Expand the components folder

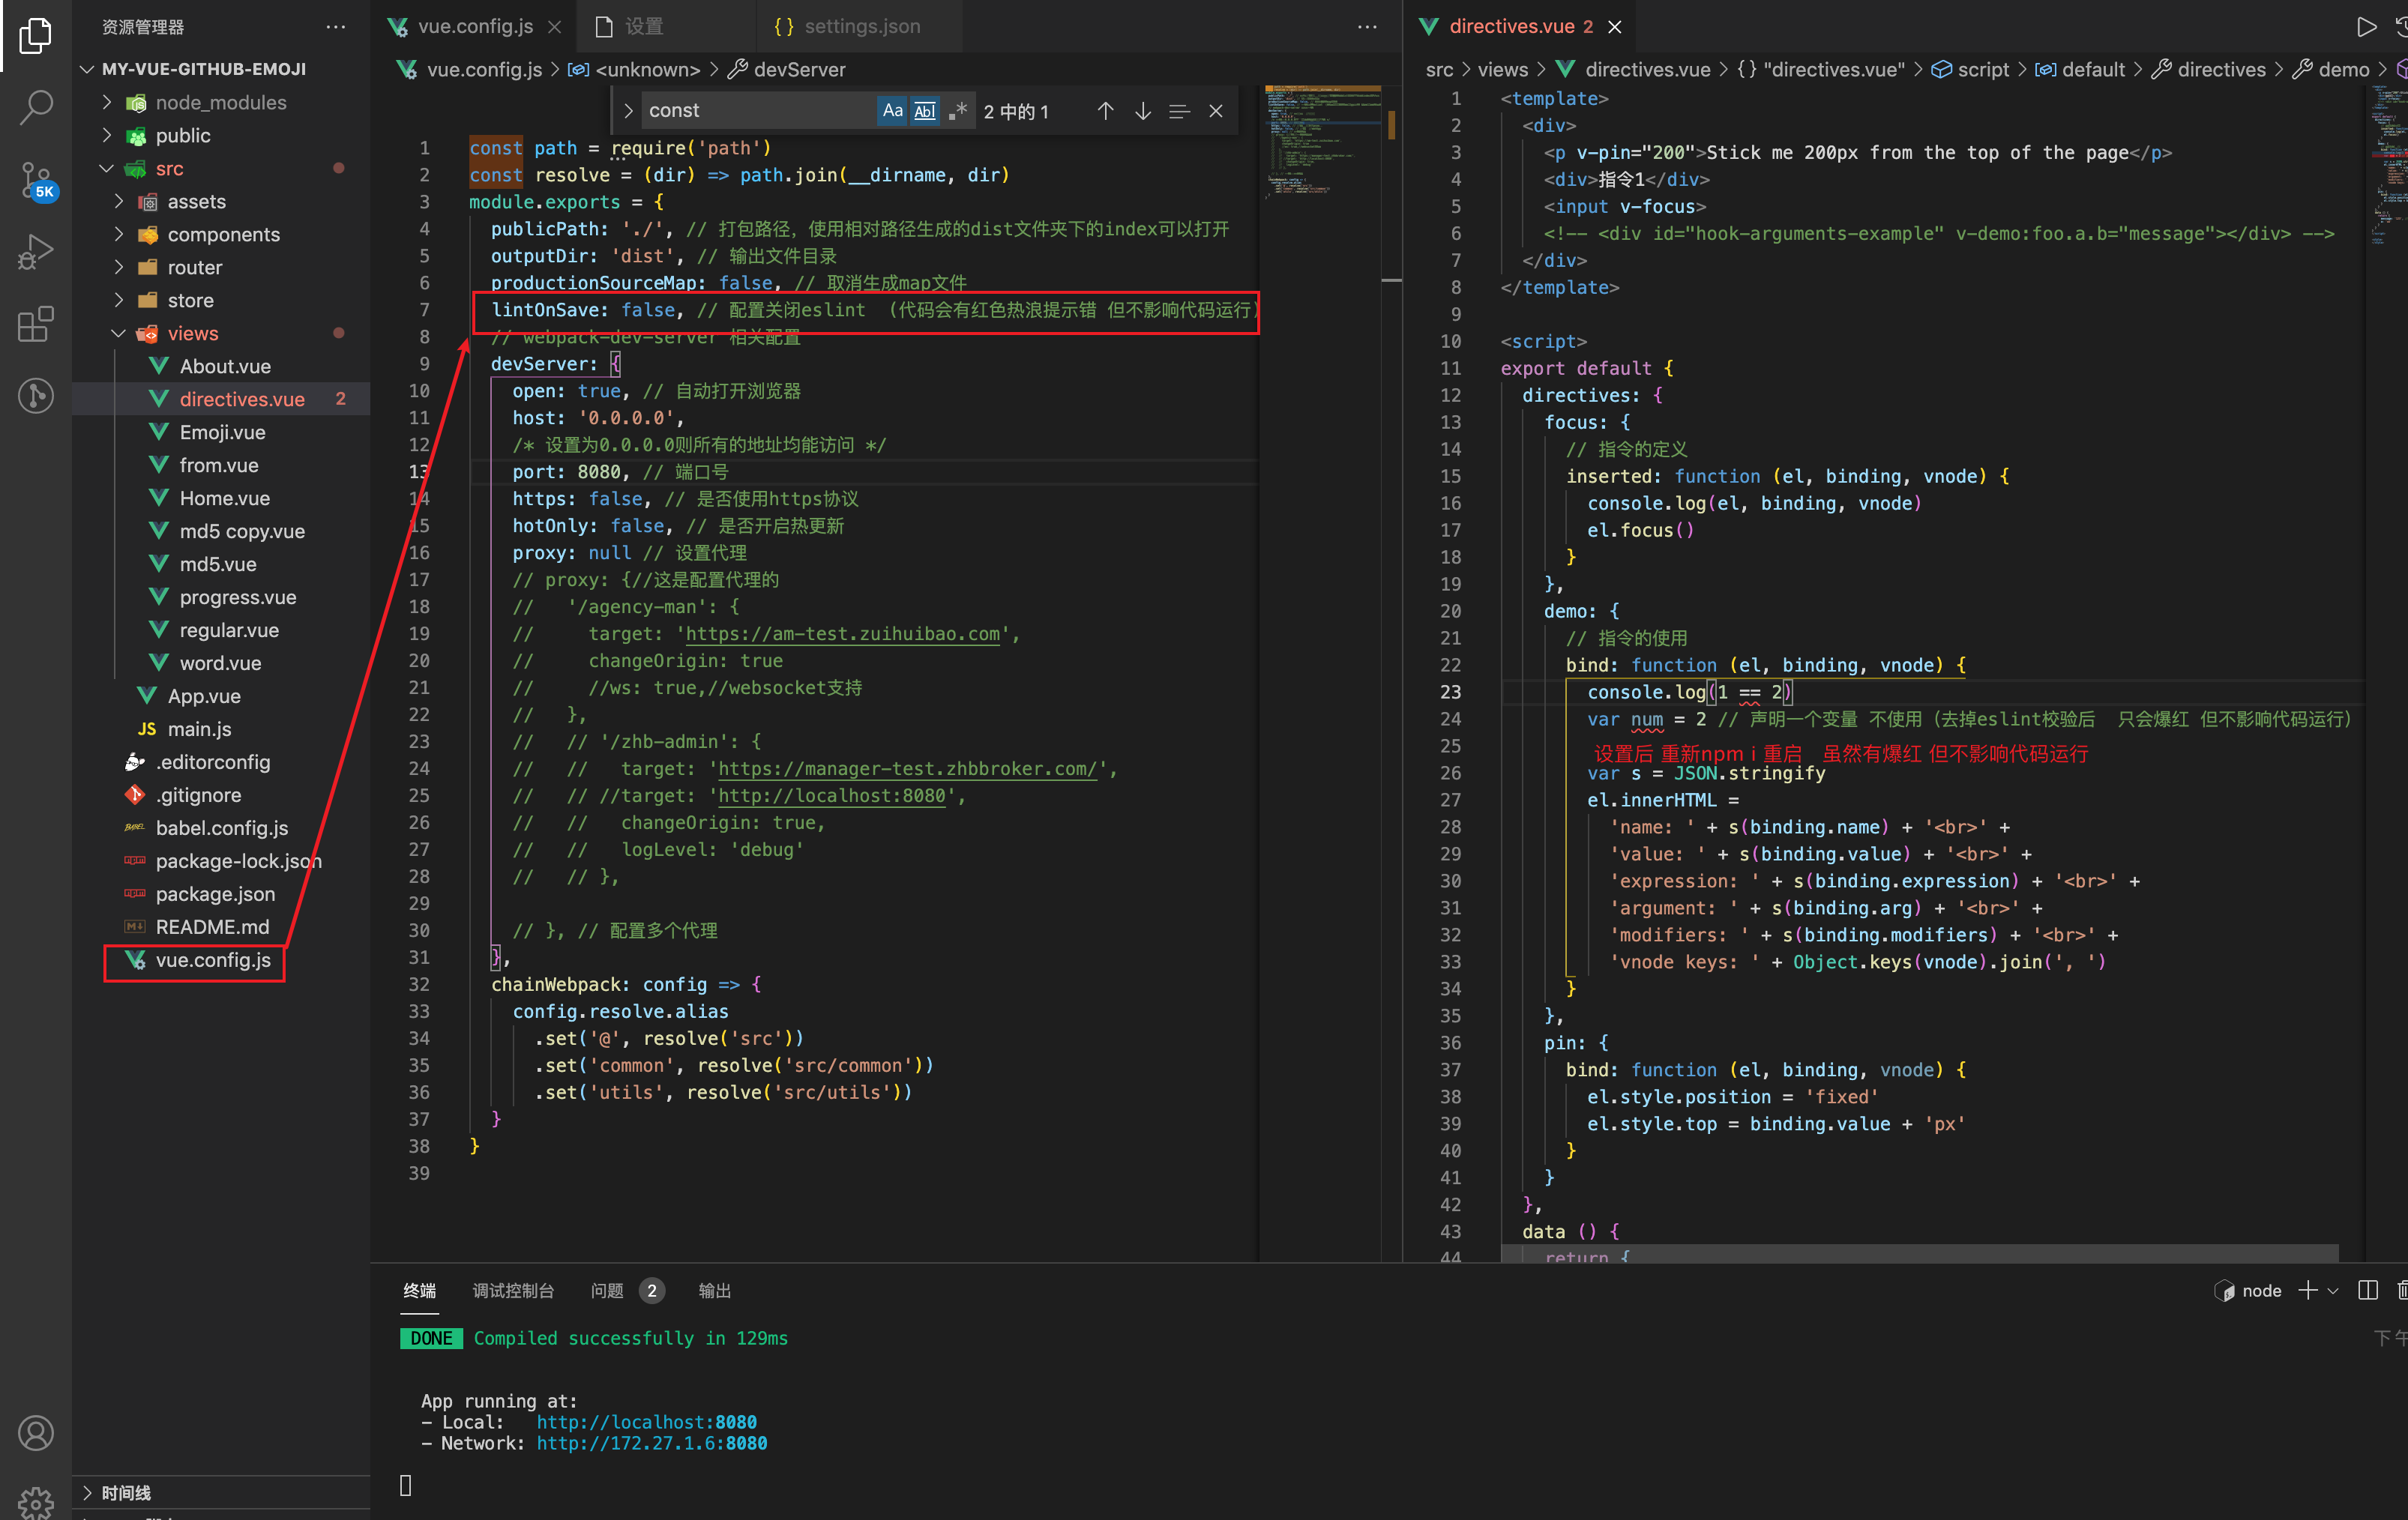119,234
